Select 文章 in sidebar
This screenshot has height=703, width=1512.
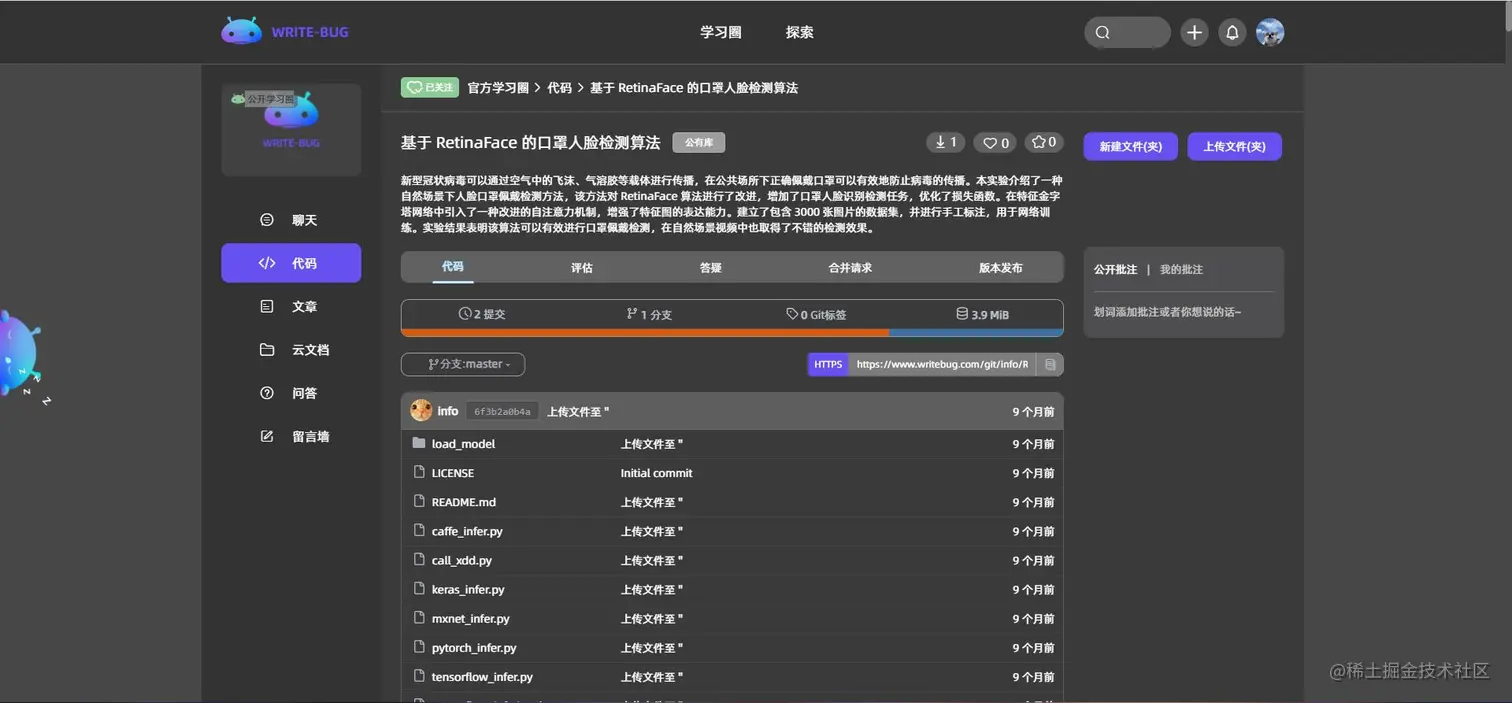pyautogui.click(x=291, y=307)
